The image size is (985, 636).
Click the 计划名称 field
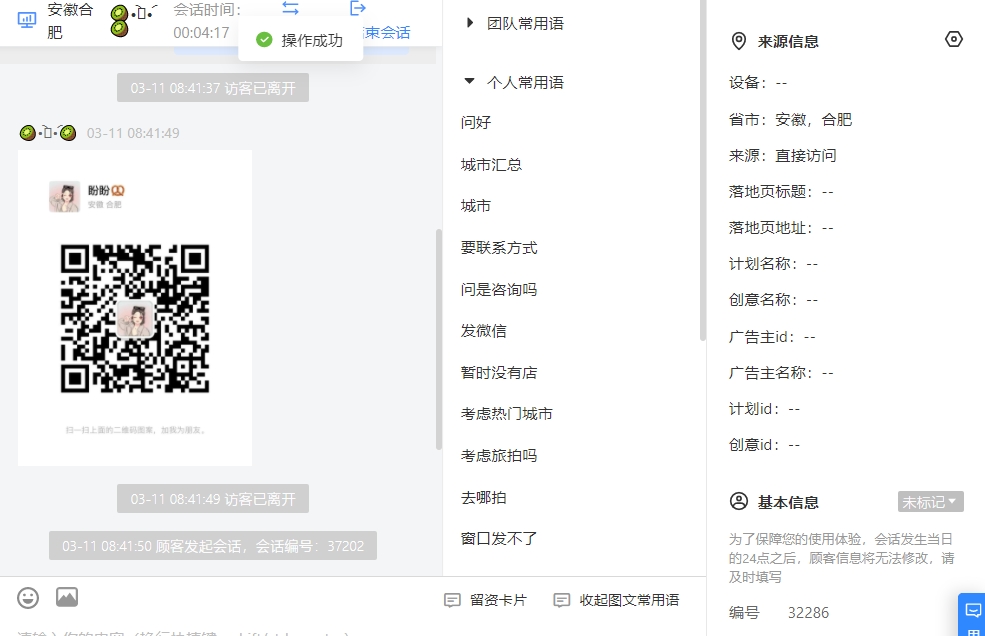tap(773, 264)
